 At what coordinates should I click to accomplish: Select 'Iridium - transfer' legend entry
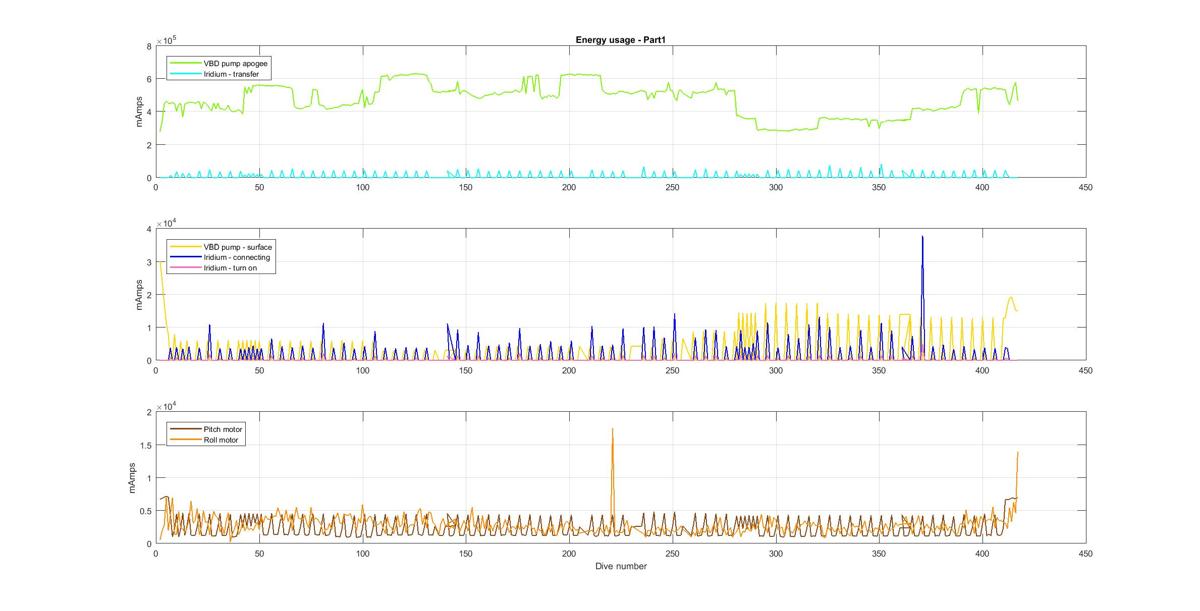coord(215,74)
